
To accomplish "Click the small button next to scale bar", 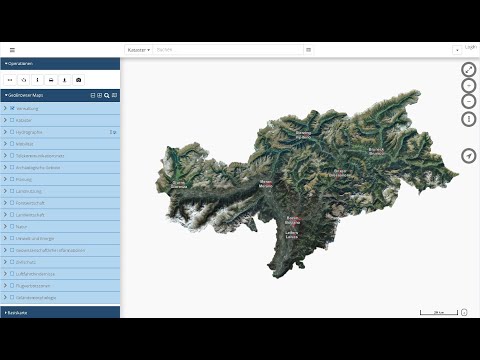I will (x=464, y=312).
